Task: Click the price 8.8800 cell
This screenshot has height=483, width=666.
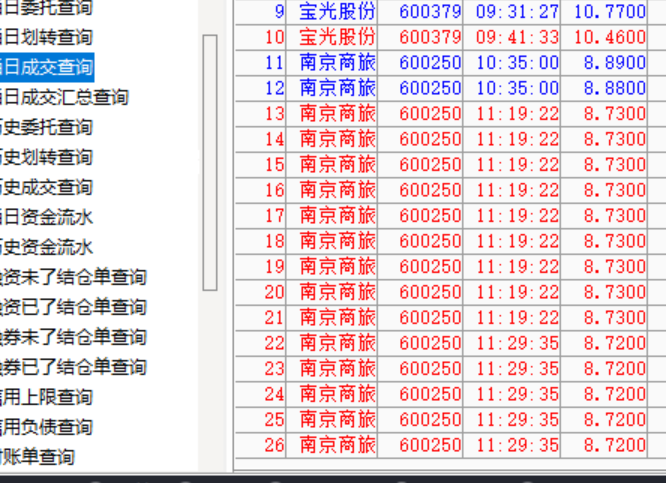Action: coord(615,88)
